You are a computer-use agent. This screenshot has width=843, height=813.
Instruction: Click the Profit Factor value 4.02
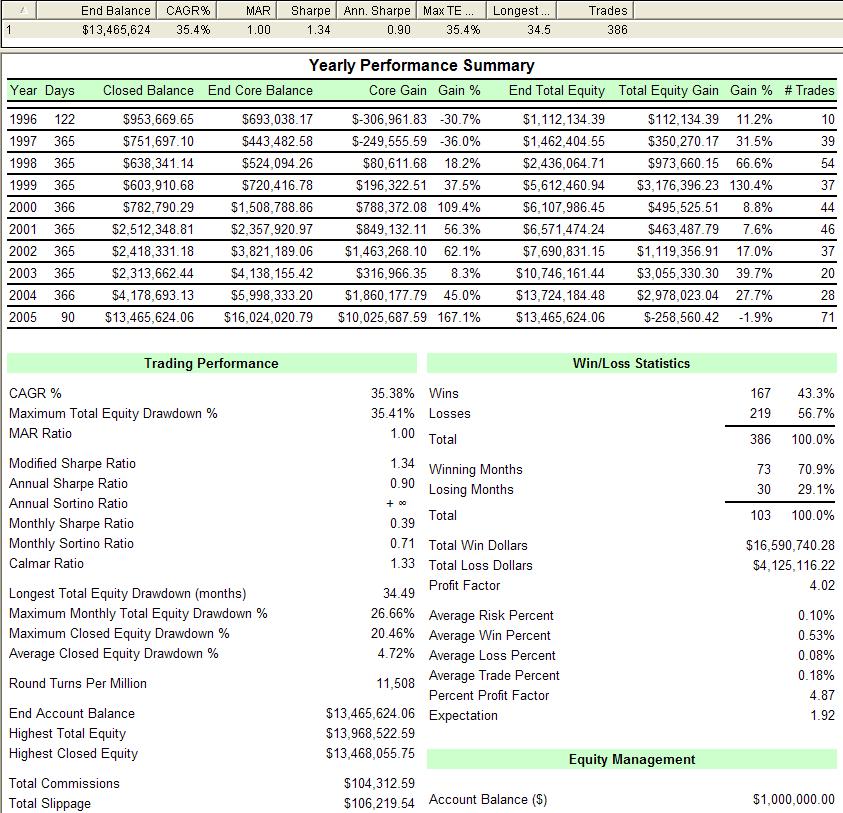(821, 585)
